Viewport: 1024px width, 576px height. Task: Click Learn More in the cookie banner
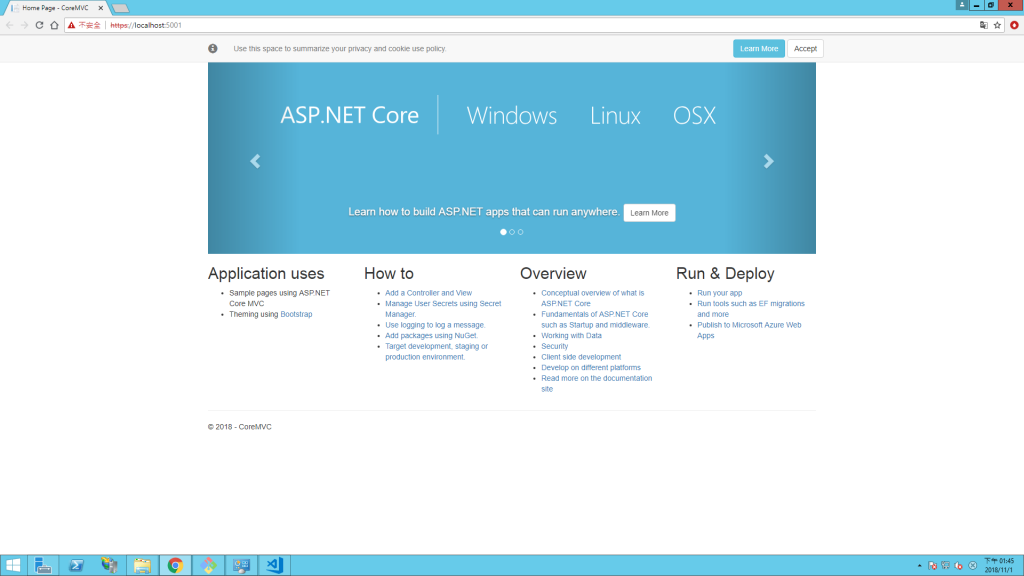pos(759,48)
